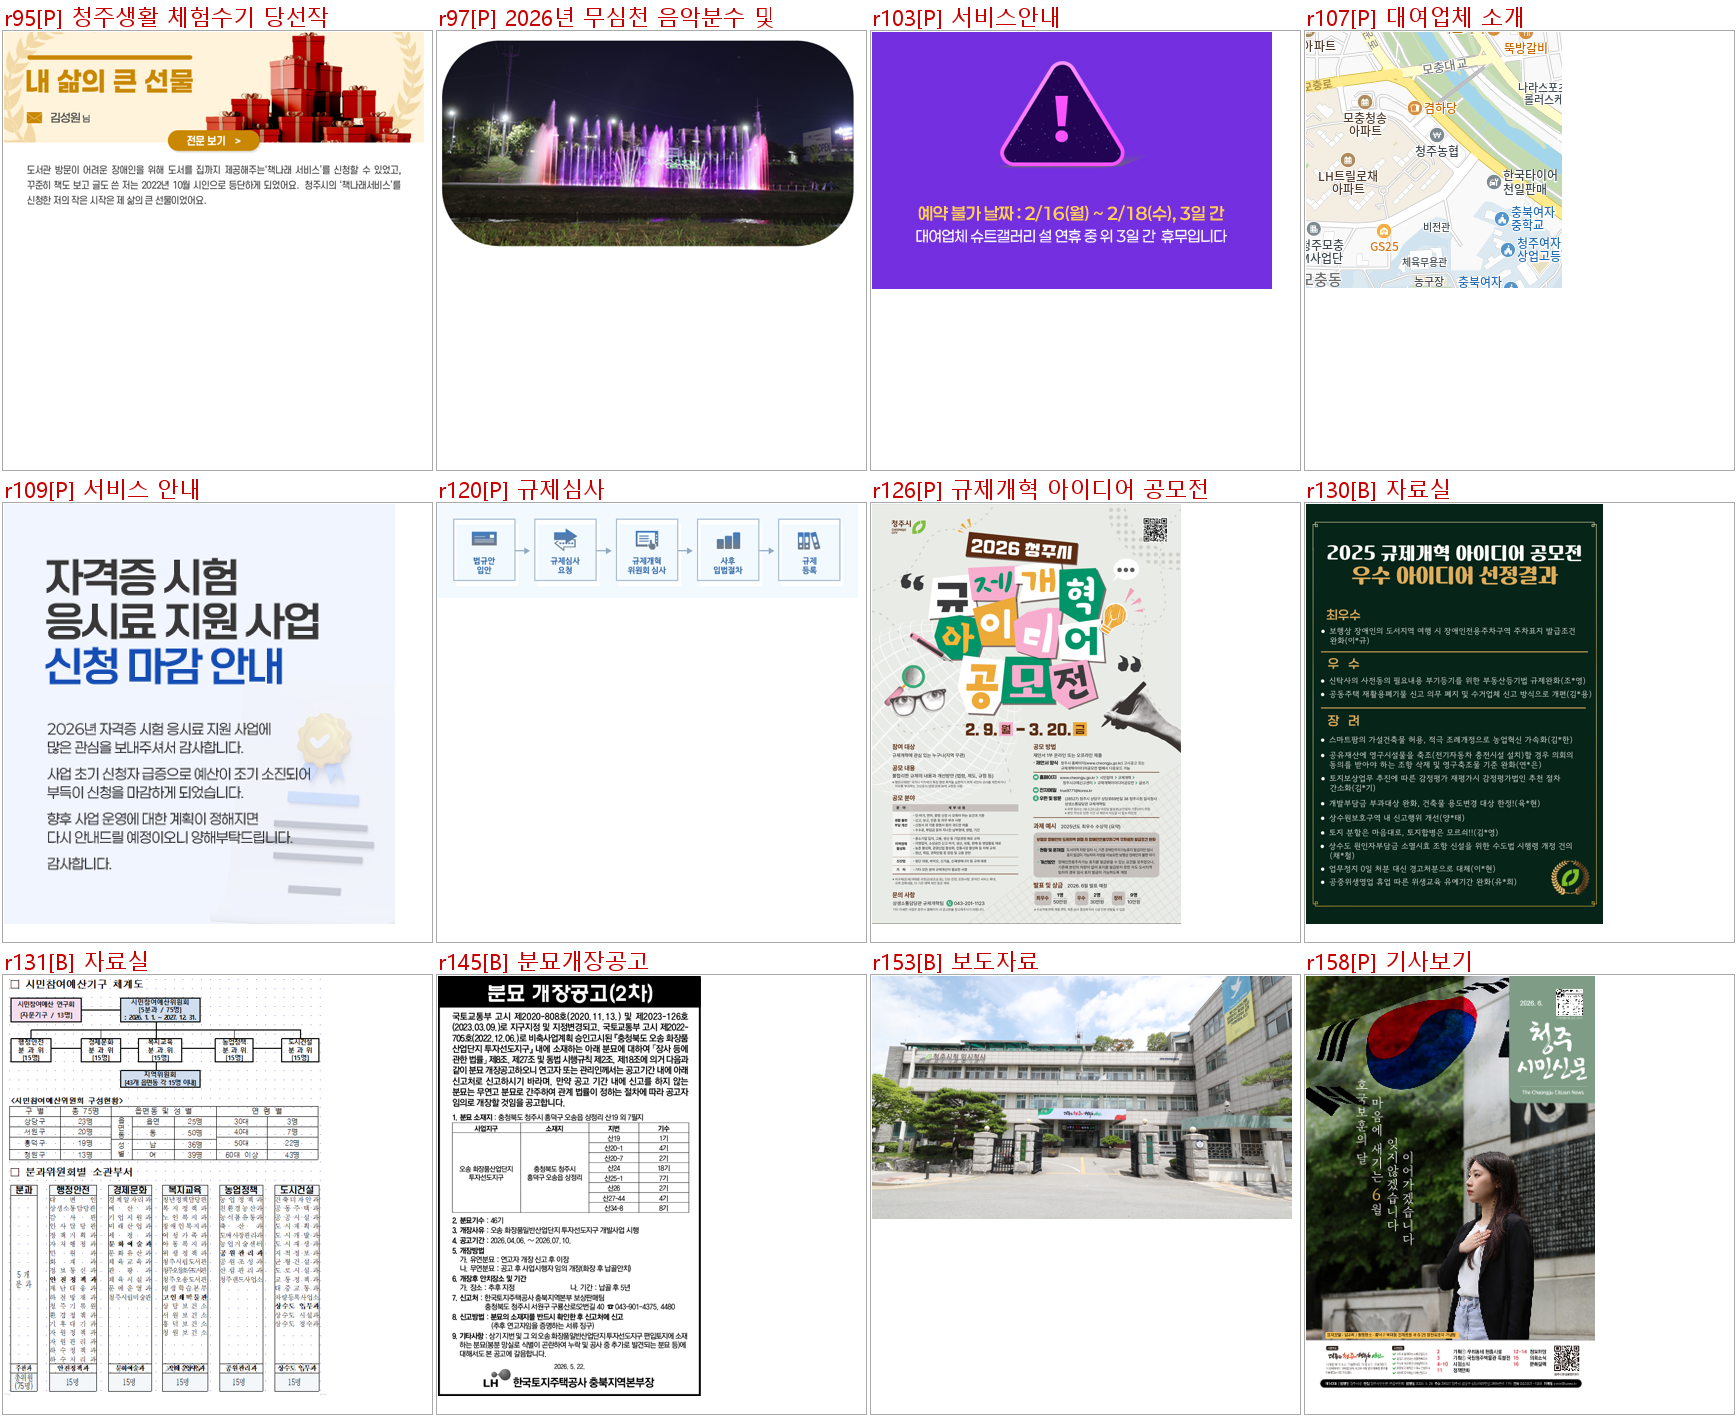Image resolution: width=1736 pixels, height=1416 pixels.
Task: Open the r158 기사보기 label
Action: tap(1389, 961)
